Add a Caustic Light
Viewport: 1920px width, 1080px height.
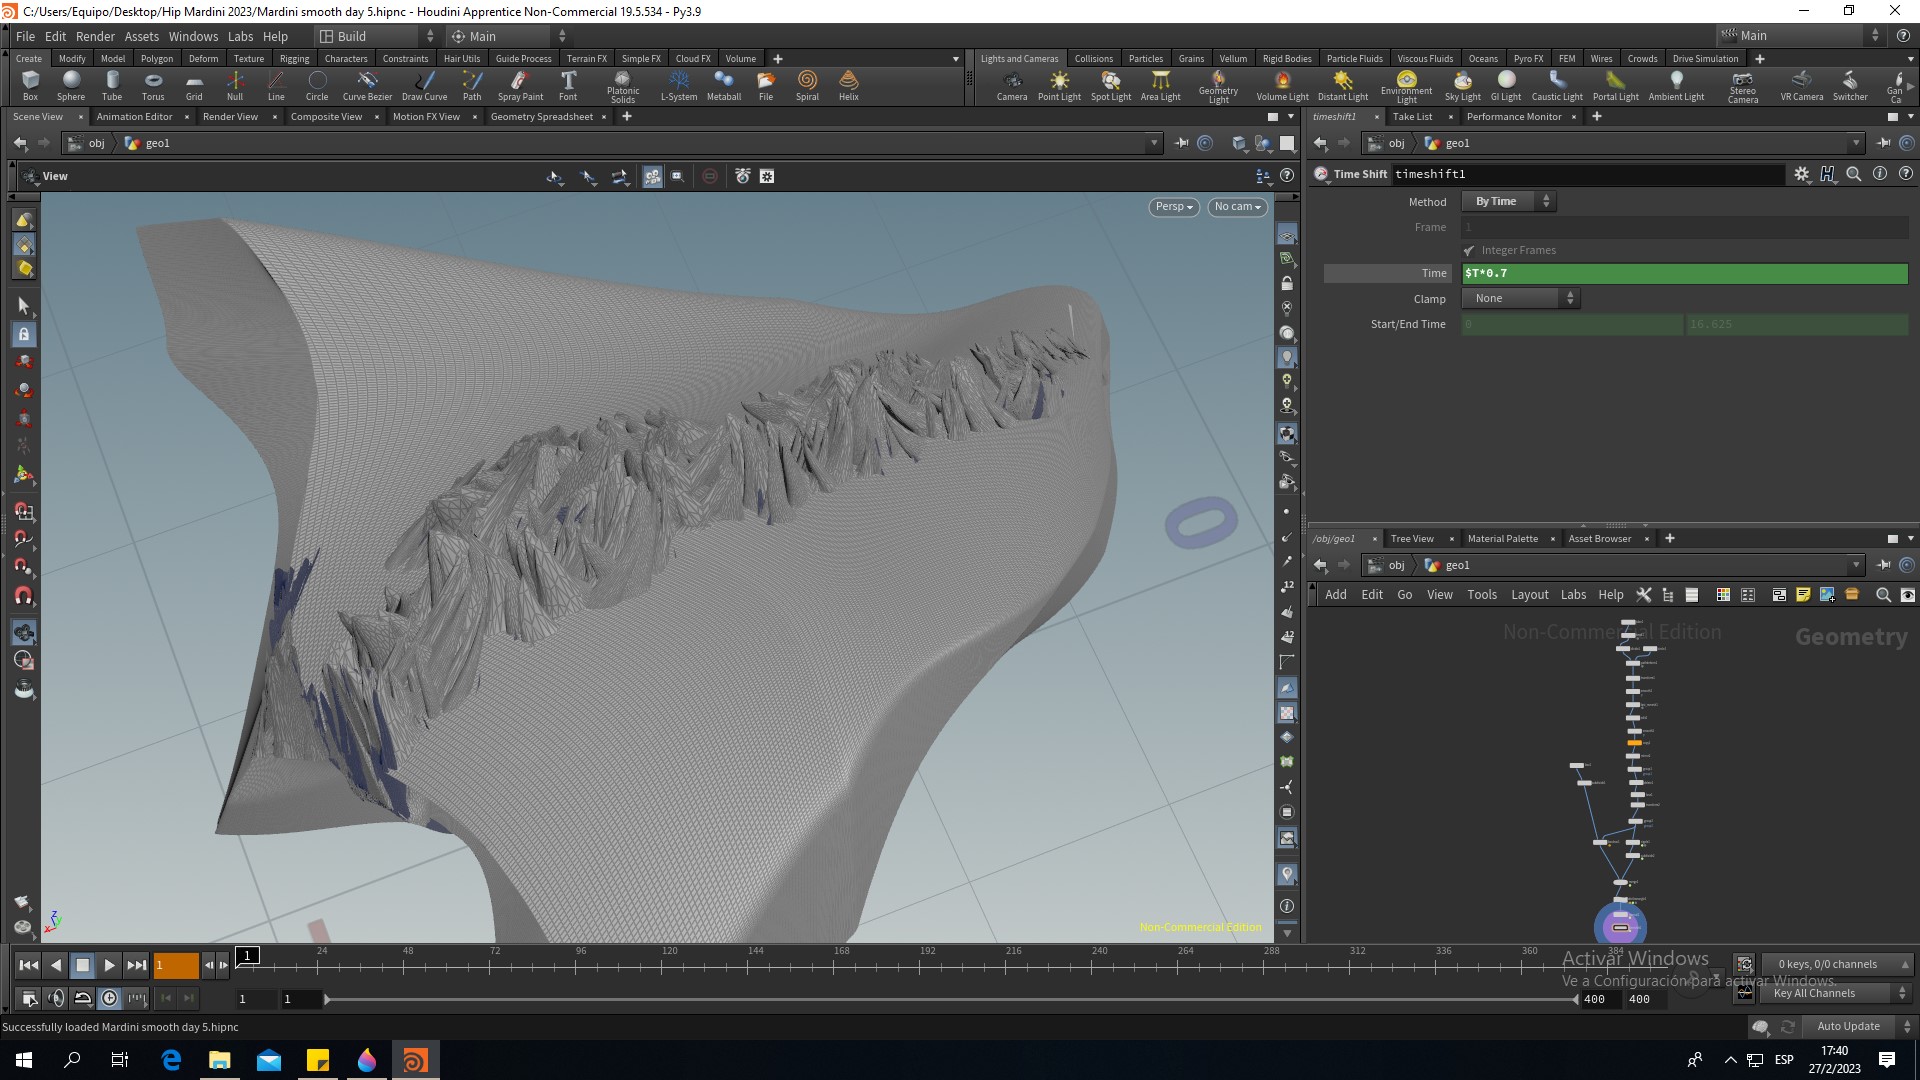click(1557, 85)
